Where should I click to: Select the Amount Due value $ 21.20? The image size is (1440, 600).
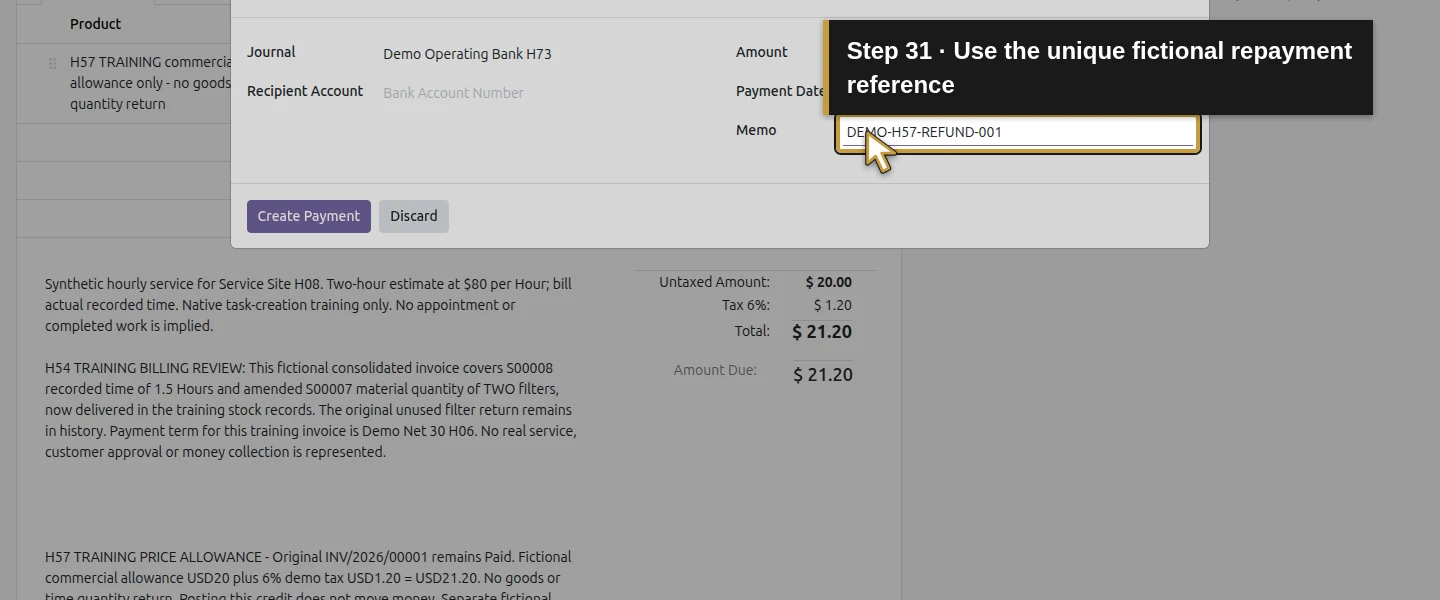(x=823, y=375)
